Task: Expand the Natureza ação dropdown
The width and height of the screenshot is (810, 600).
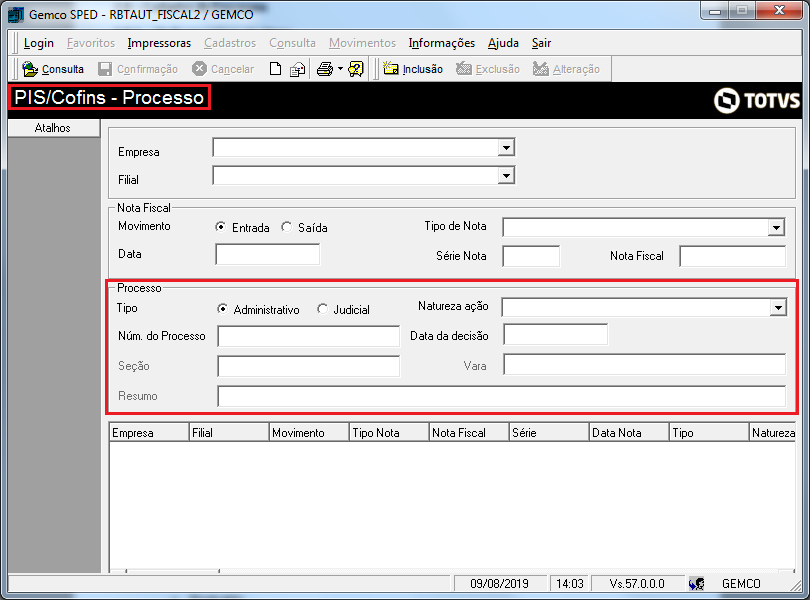Action: (778, 308)
